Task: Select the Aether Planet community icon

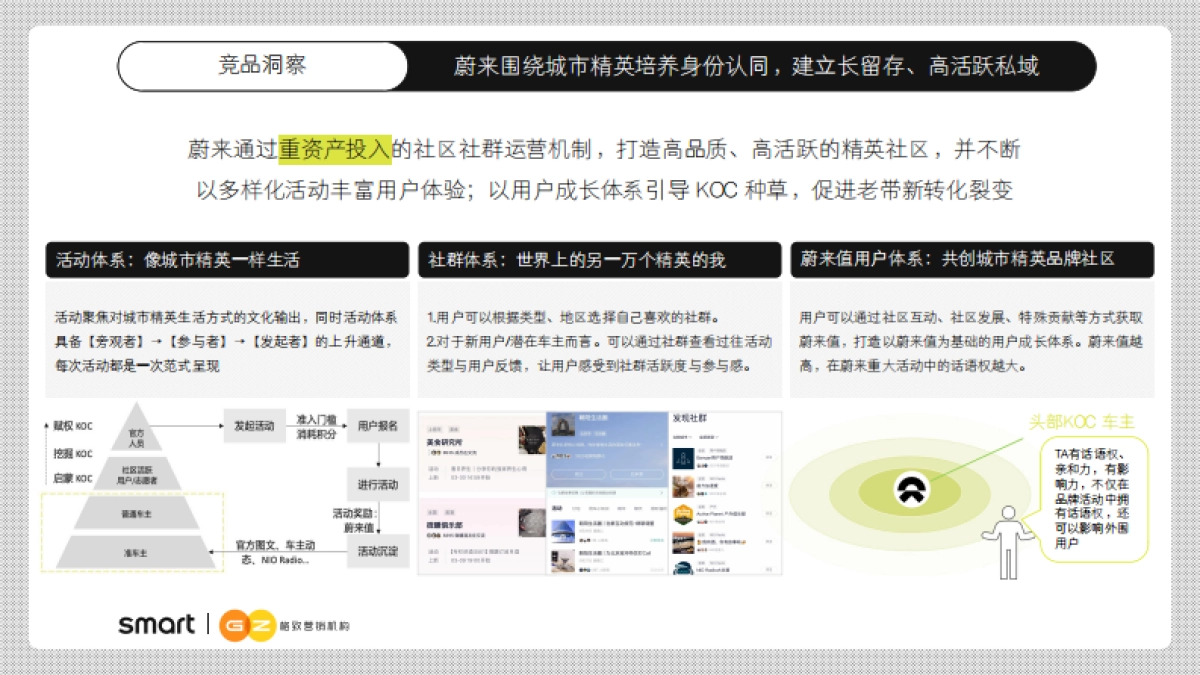Action: coord(683,513)
